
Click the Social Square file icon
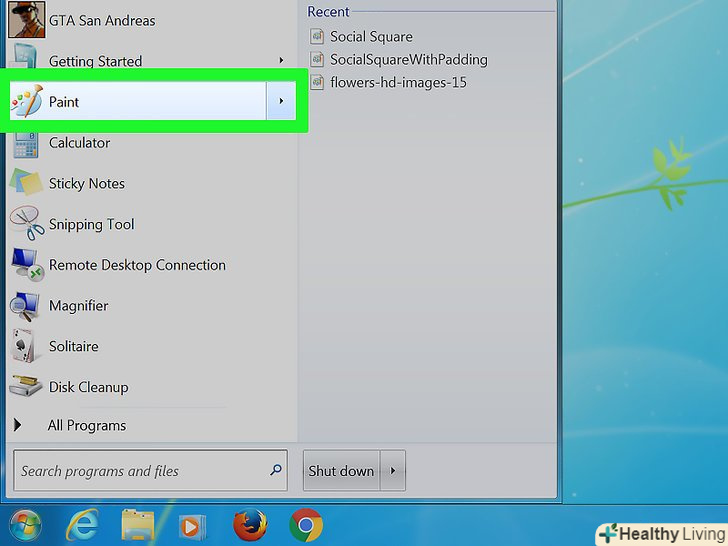317,36
